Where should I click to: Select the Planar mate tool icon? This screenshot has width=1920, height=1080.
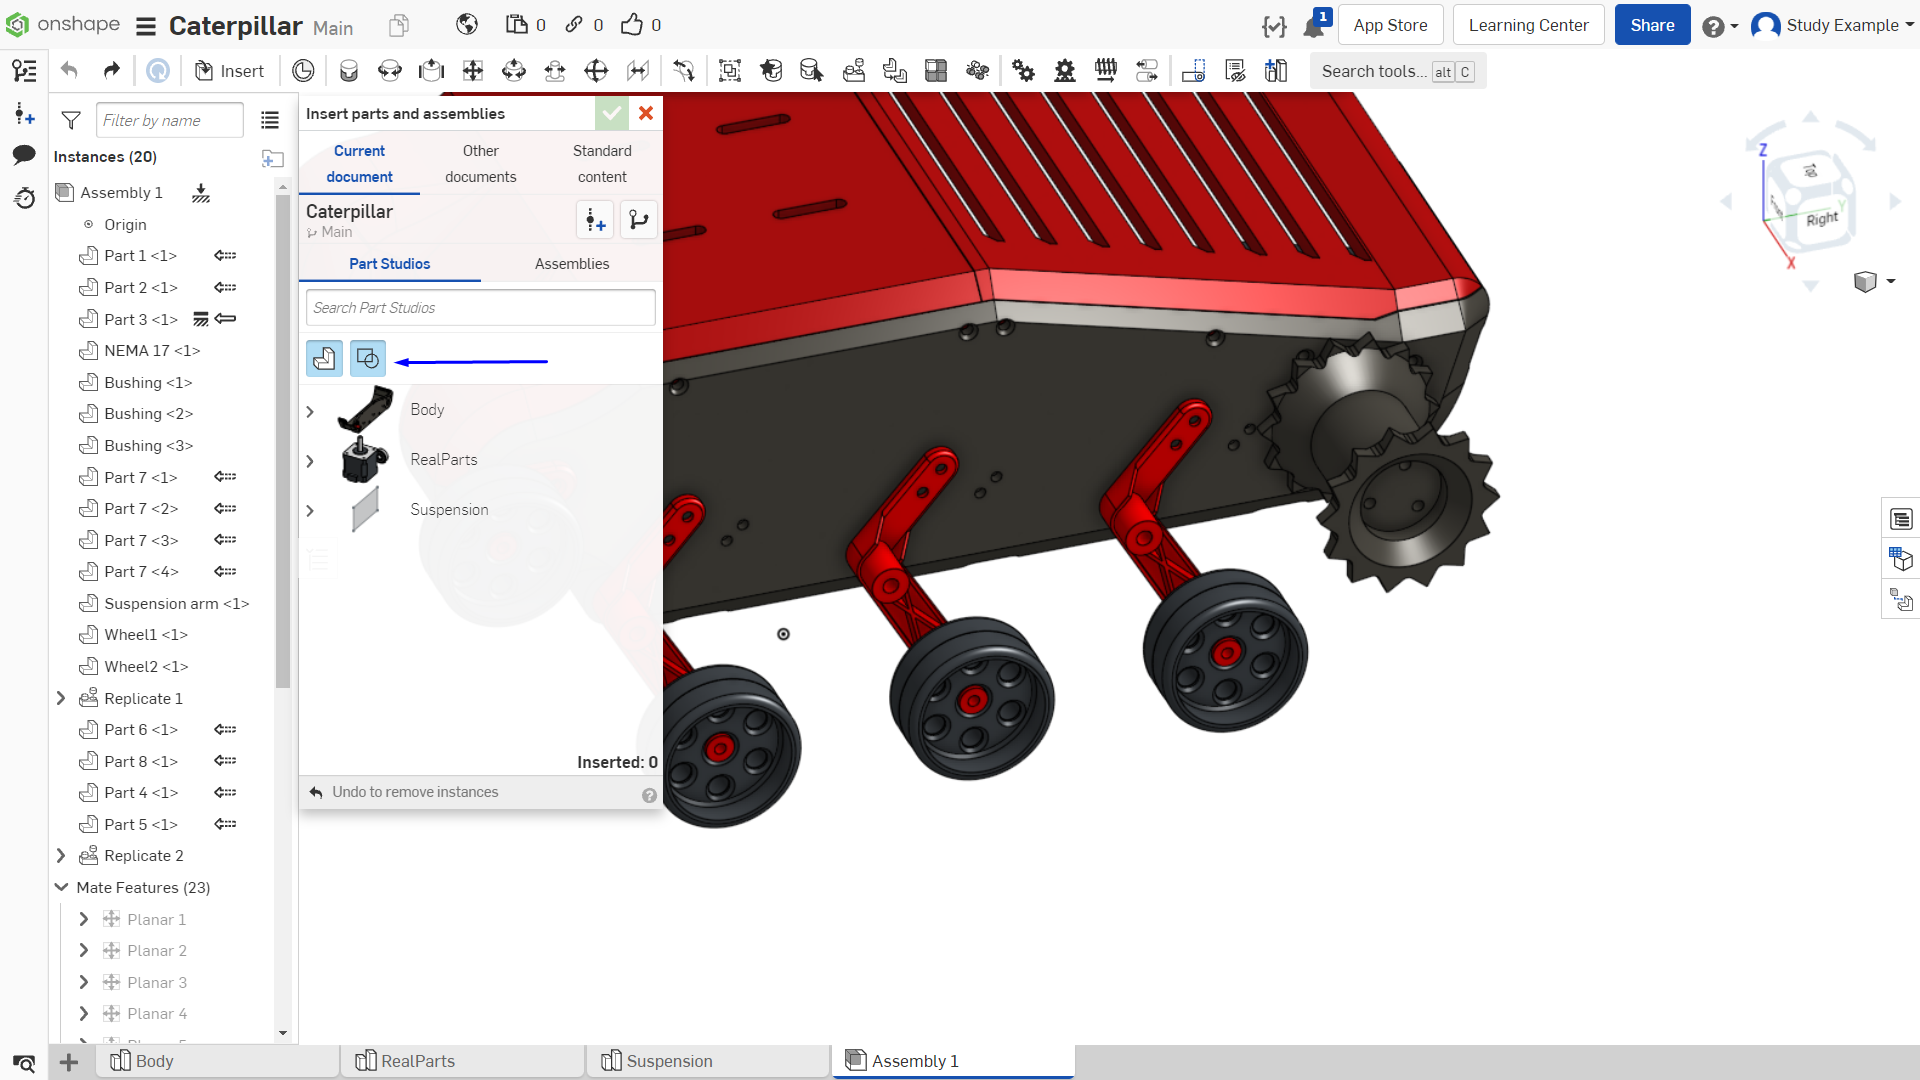(473, 71)
